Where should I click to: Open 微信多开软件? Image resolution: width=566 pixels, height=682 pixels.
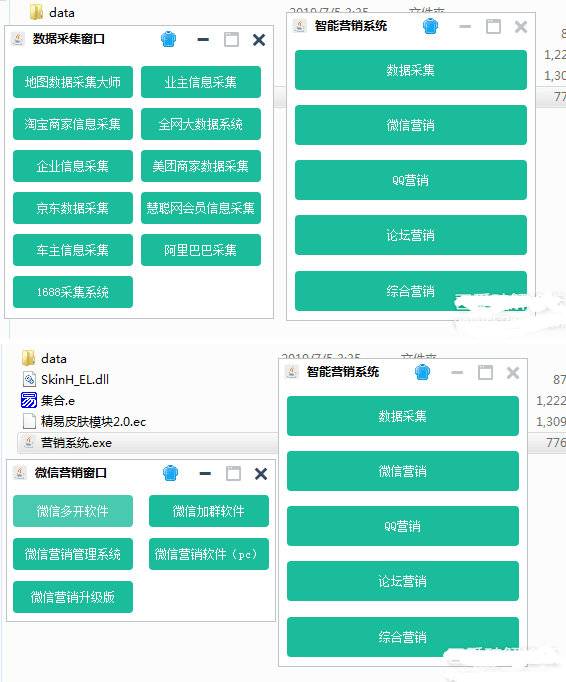point(73,511)
